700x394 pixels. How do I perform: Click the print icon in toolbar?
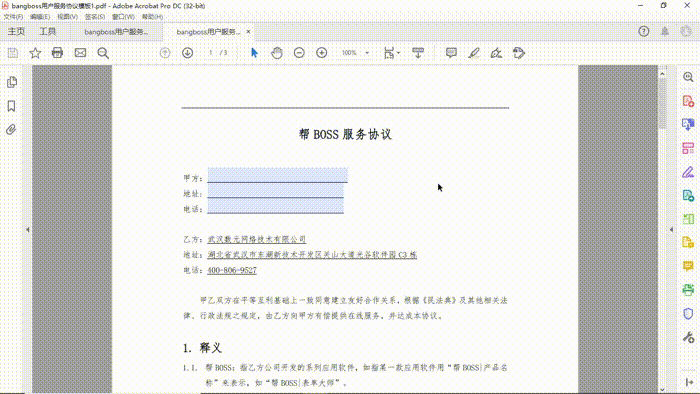tap(57, 53)
